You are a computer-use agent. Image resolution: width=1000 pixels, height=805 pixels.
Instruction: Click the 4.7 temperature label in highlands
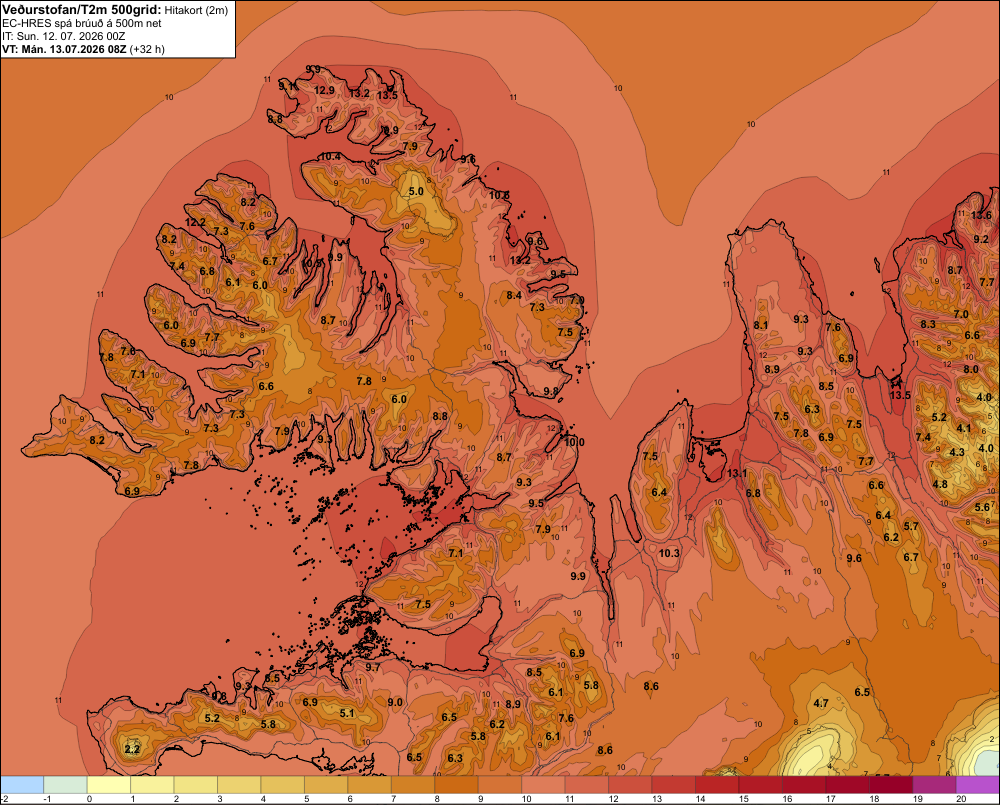(x=821, y=704)
